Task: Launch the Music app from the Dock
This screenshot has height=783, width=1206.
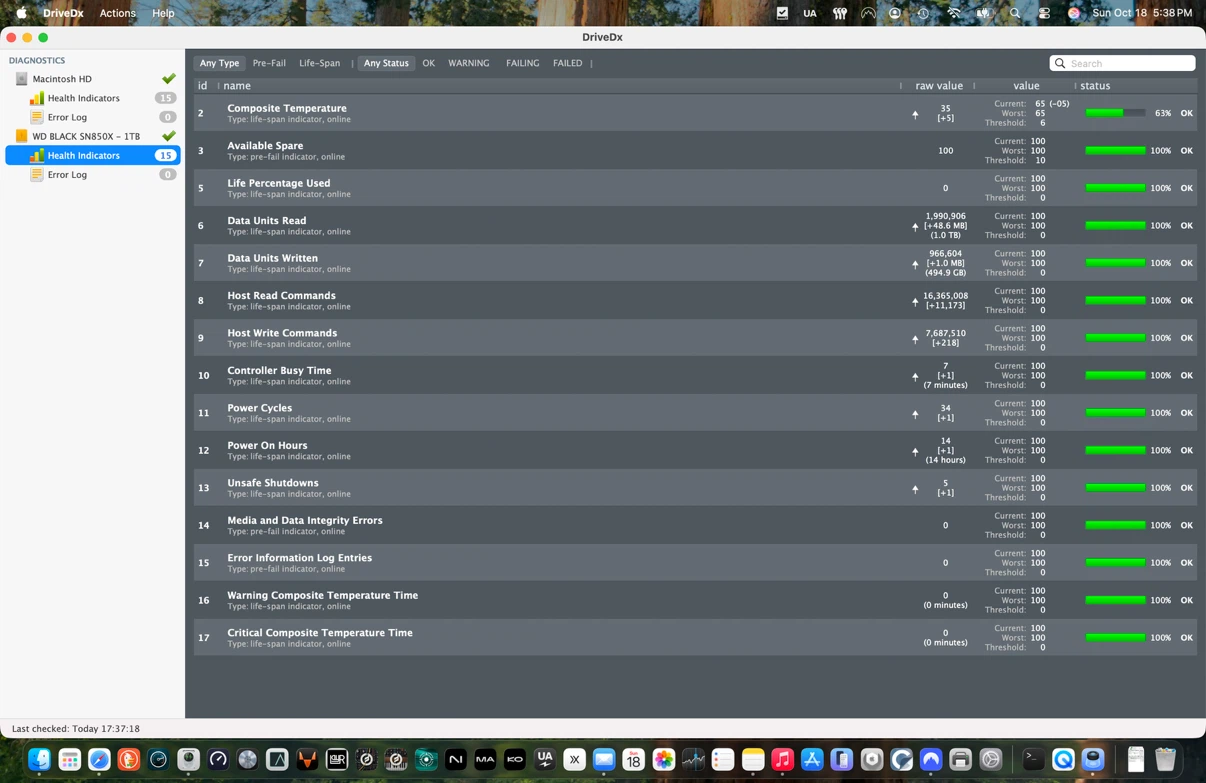Action: coord(782,760)
